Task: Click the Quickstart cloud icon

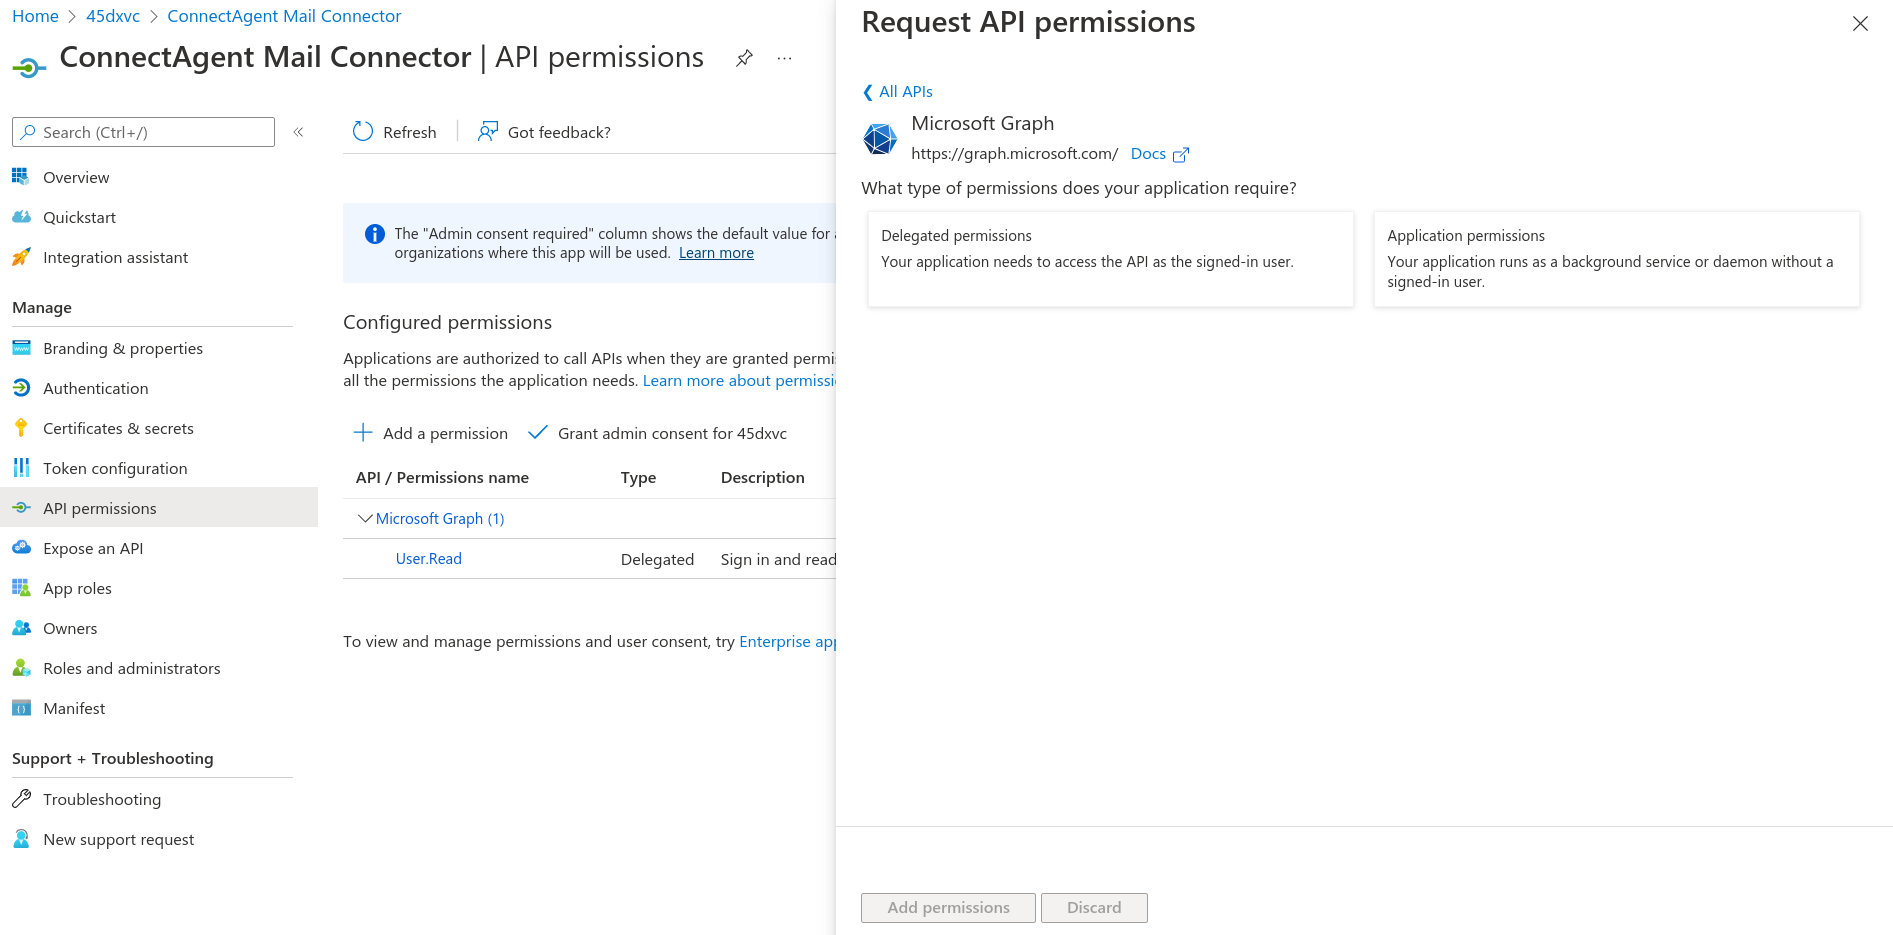Action: click(21, 217)
